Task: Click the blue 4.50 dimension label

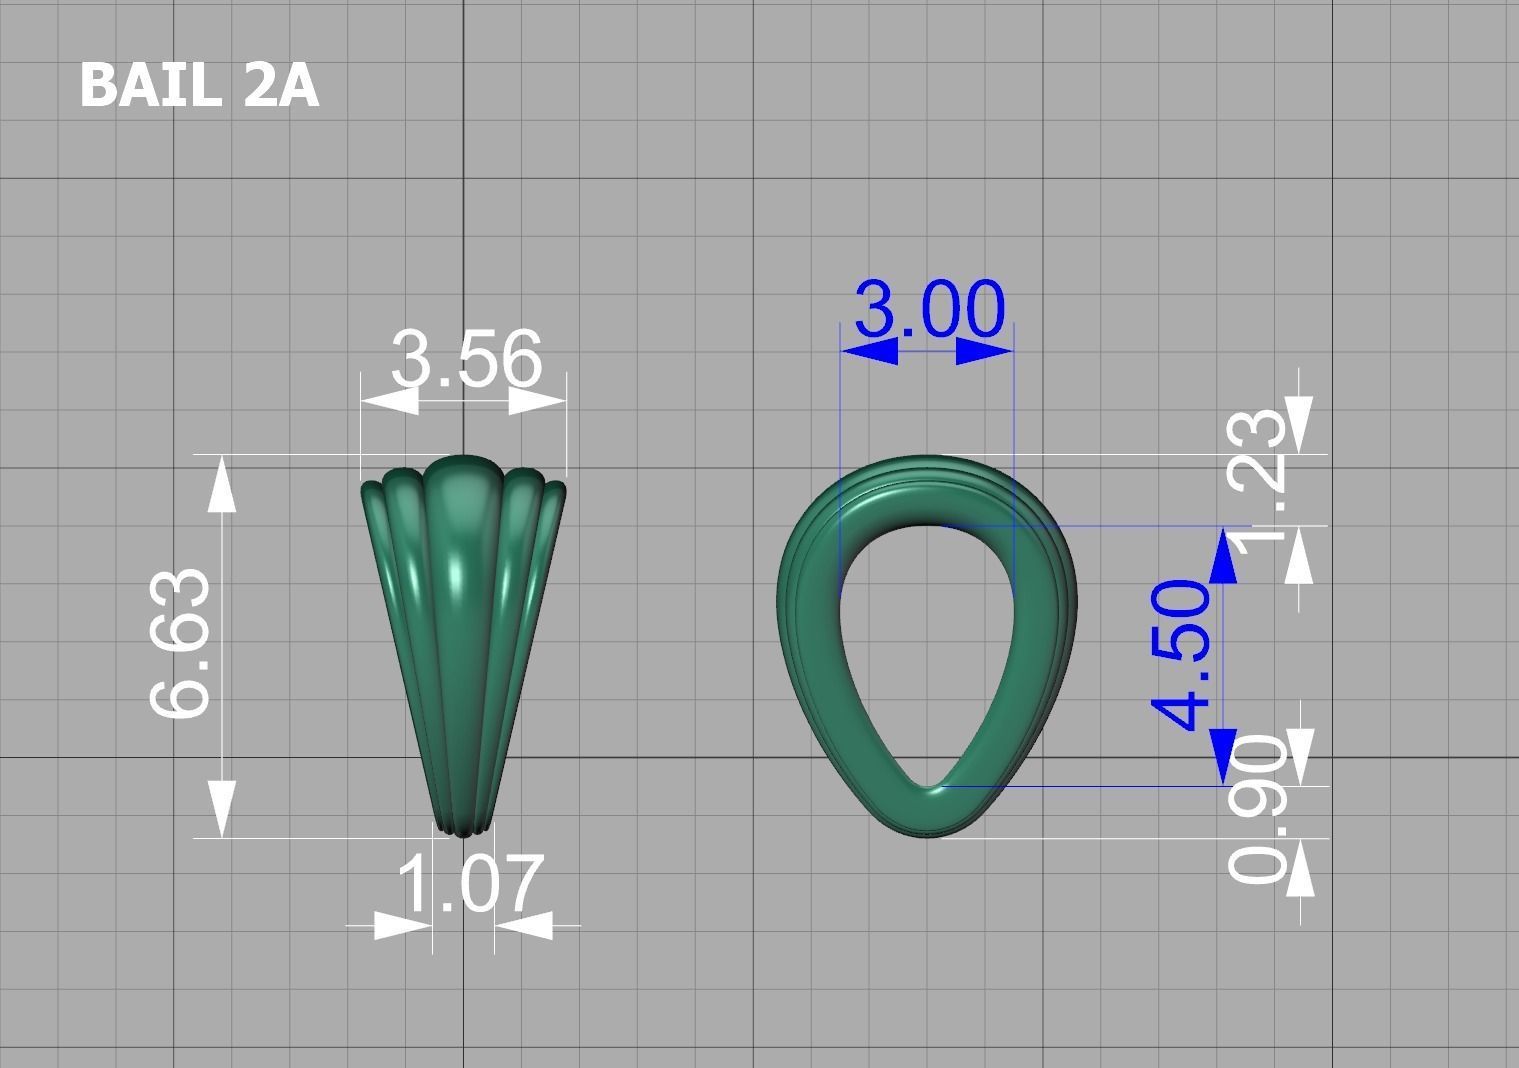Action: click(x=1183, y=655)
